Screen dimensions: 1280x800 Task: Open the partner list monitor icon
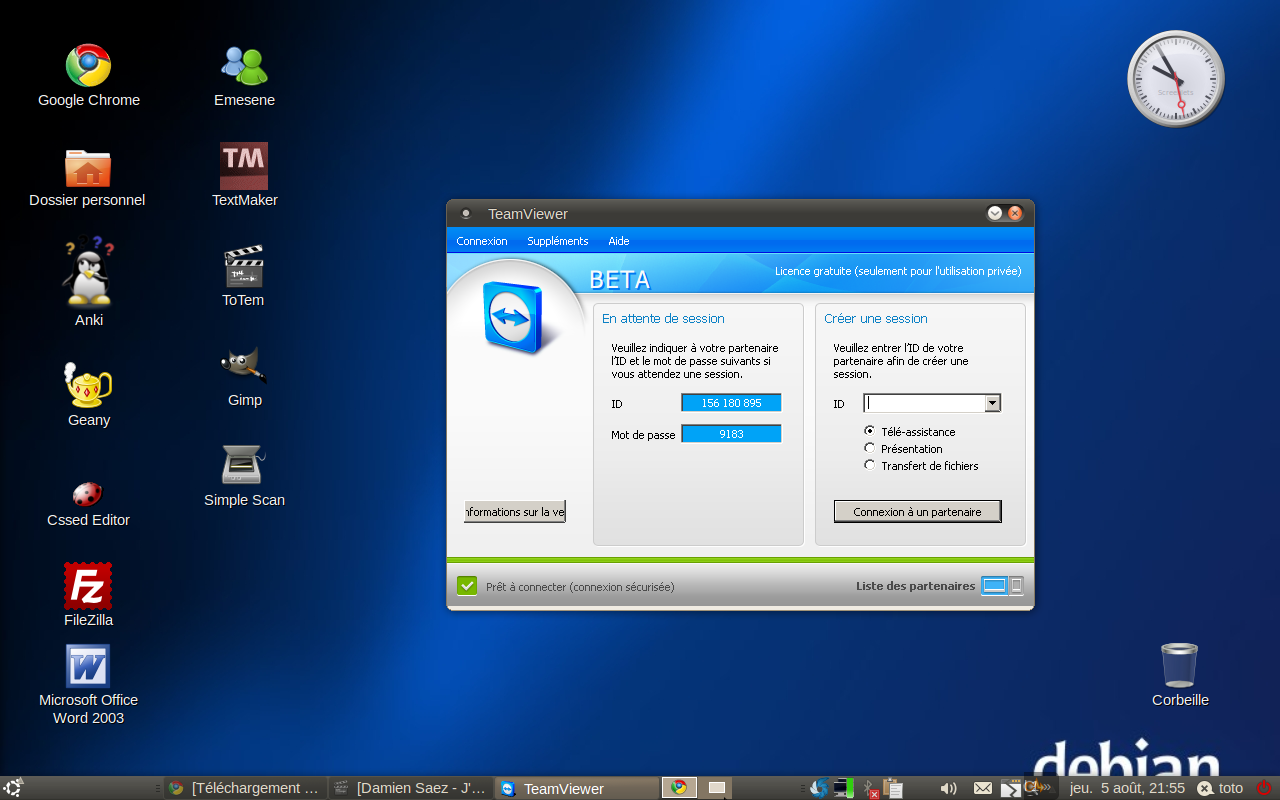click(994, 586)
